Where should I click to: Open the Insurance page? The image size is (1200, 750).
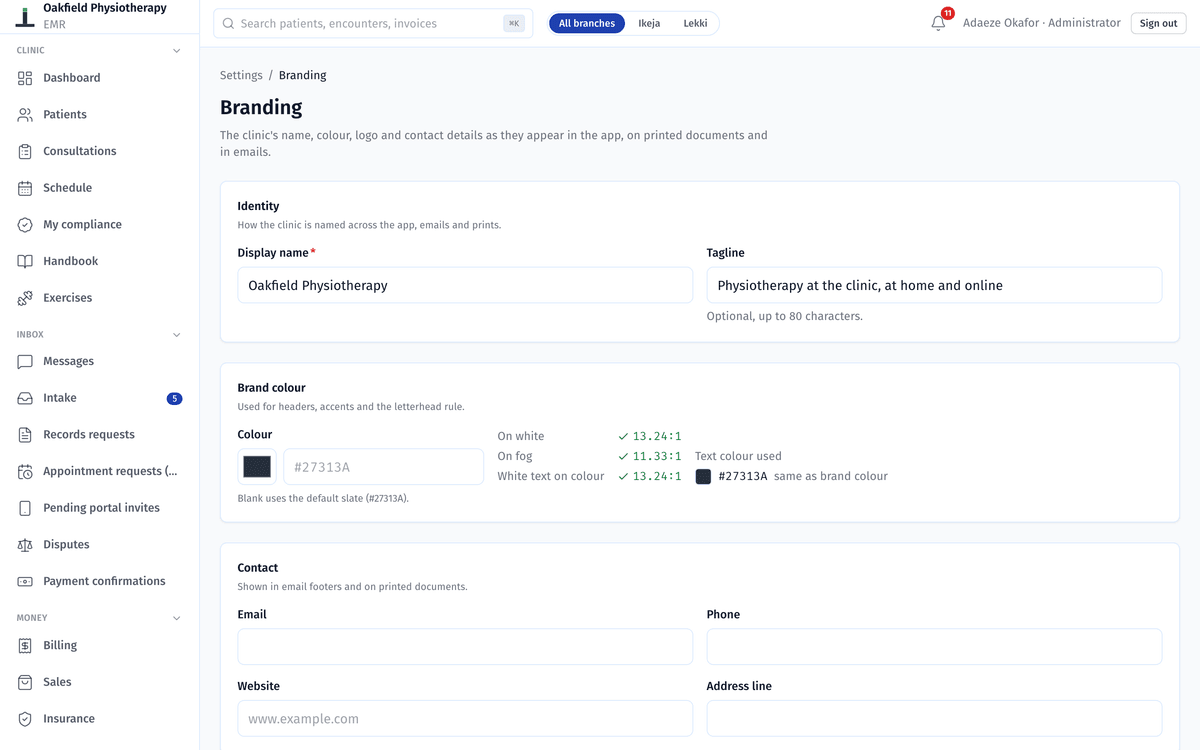pos(100,719)
